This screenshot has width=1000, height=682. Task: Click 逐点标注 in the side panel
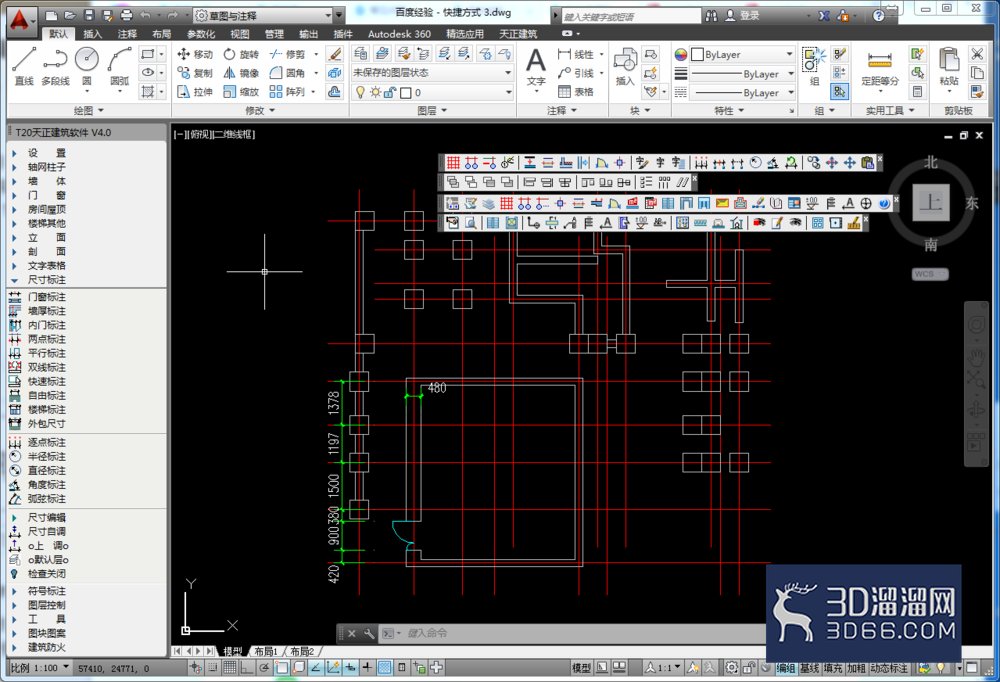46,443
